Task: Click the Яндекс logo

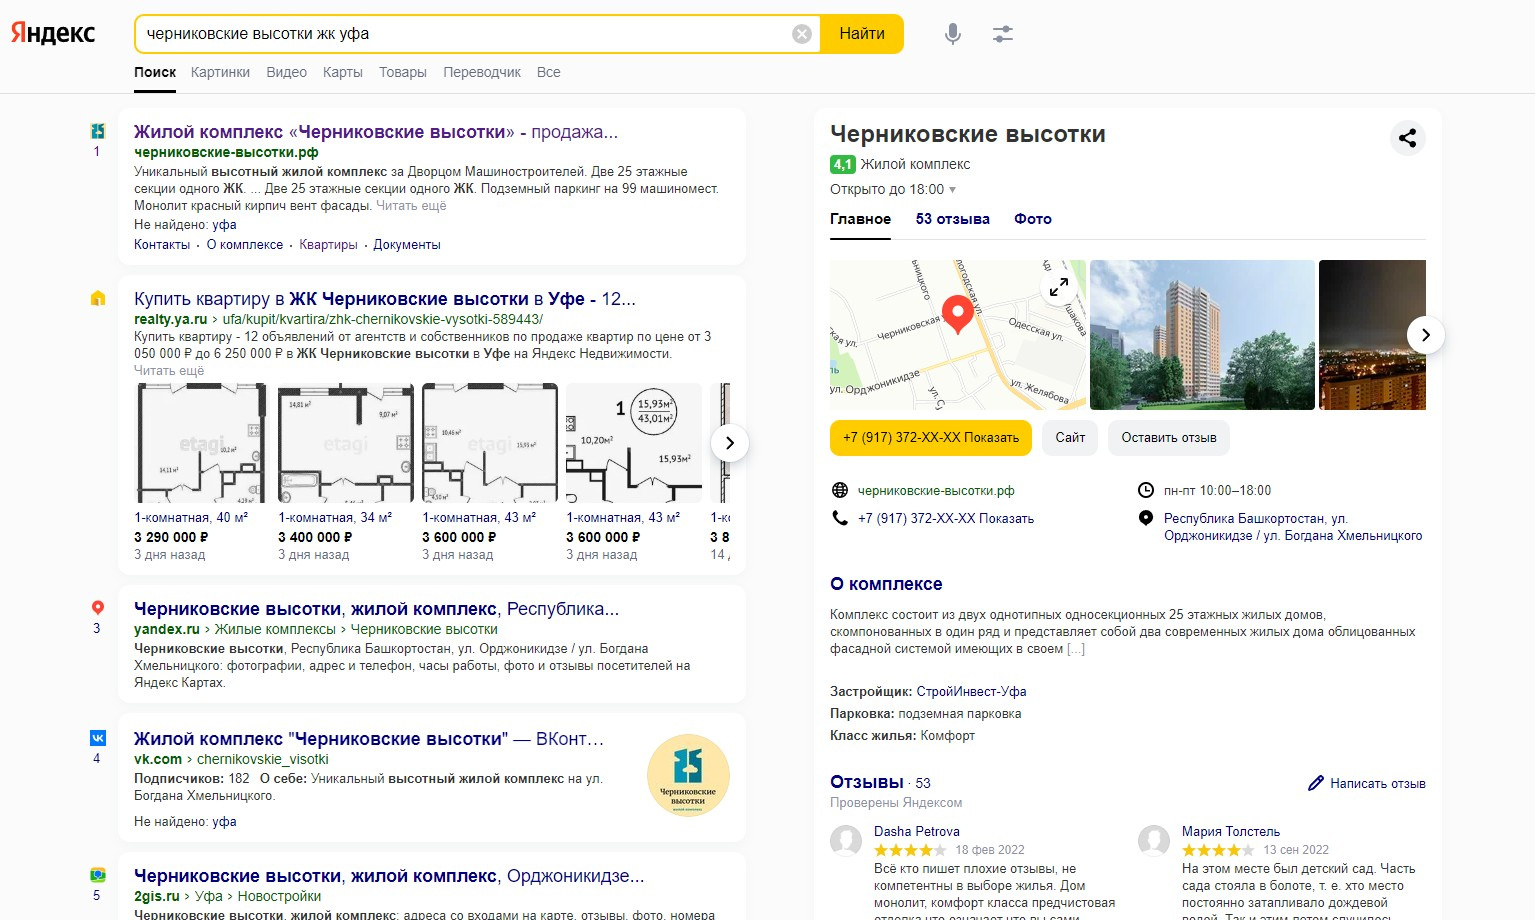Action: (x=53, y=33)
